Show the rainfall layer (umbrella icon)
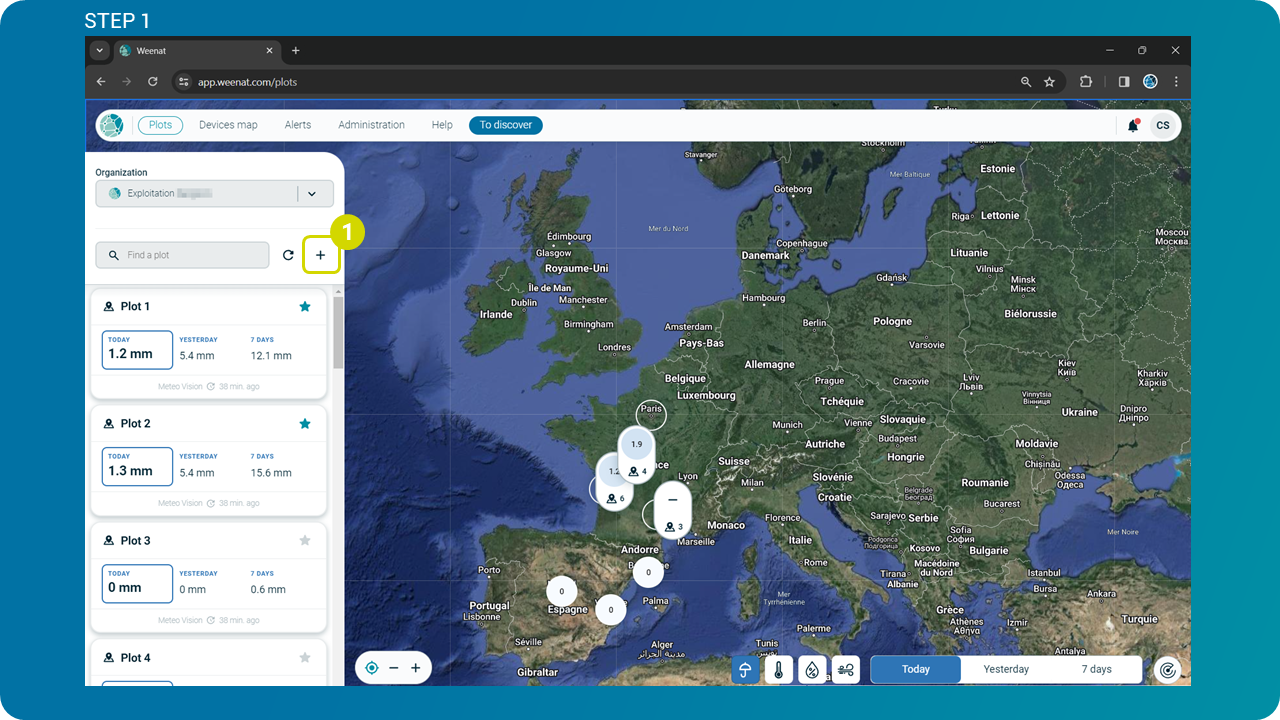 (745, 670)
